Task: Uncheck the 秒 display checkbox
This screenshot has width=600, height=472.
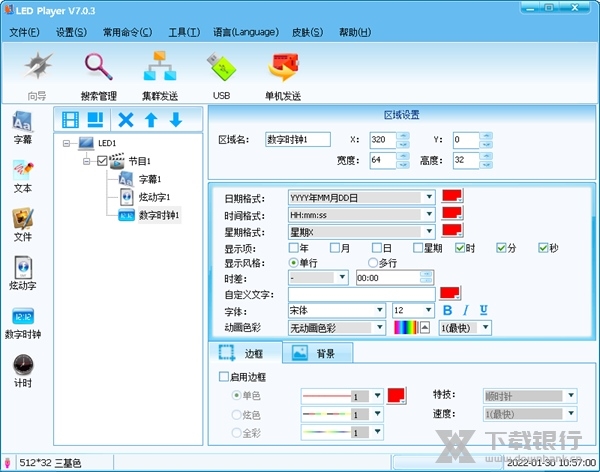Action: pyautogui.click(x=543, y=248)
